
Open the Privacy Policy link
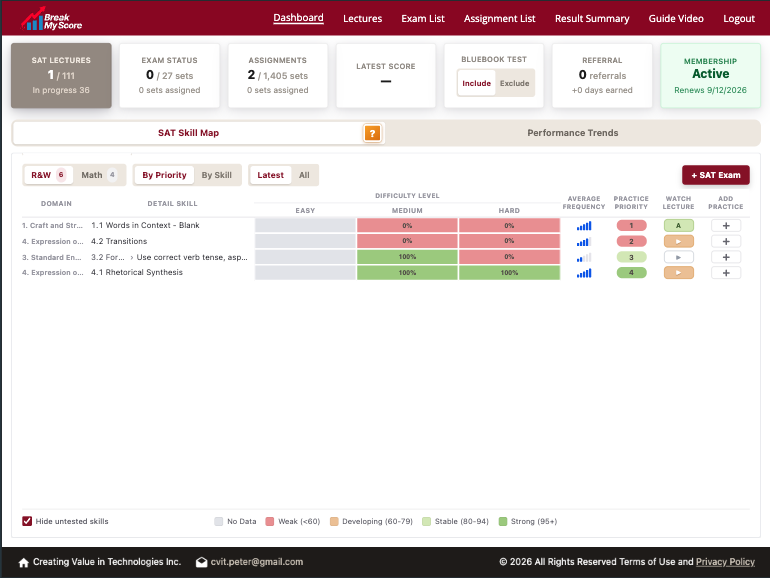[x=725, y=562]
